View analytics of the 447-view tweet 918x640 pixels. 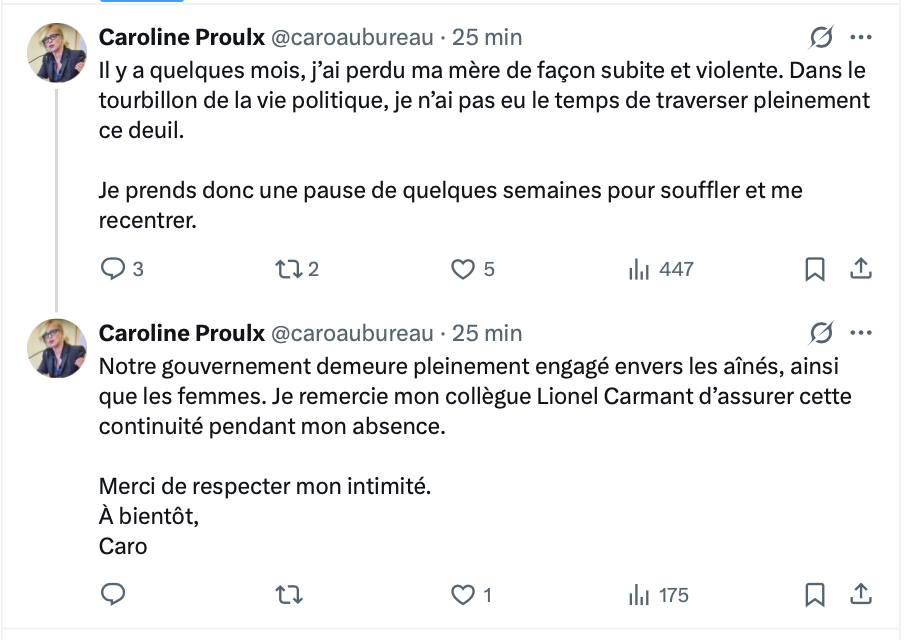[x=639, y=269]
